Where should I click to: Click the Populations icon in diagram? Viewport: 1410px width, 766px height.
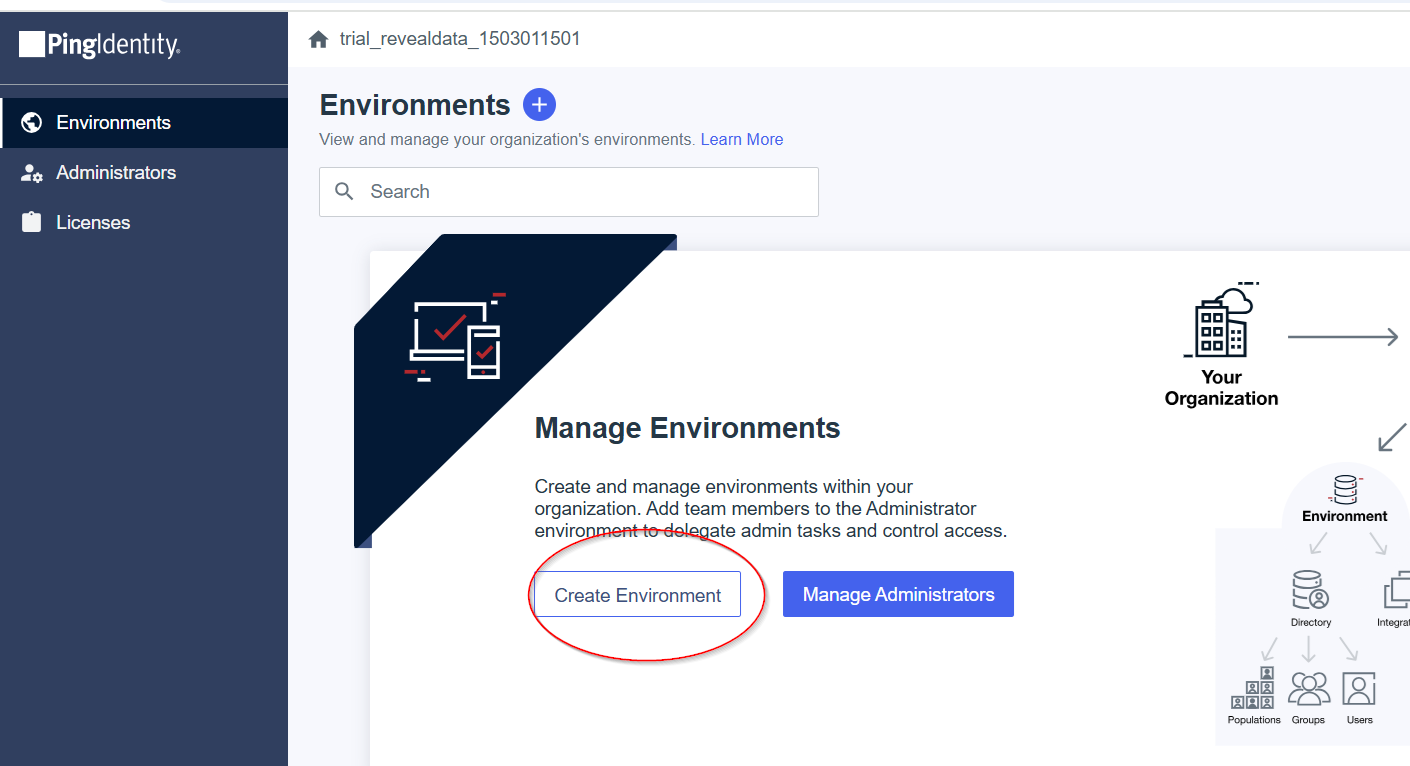(1254, 689)
